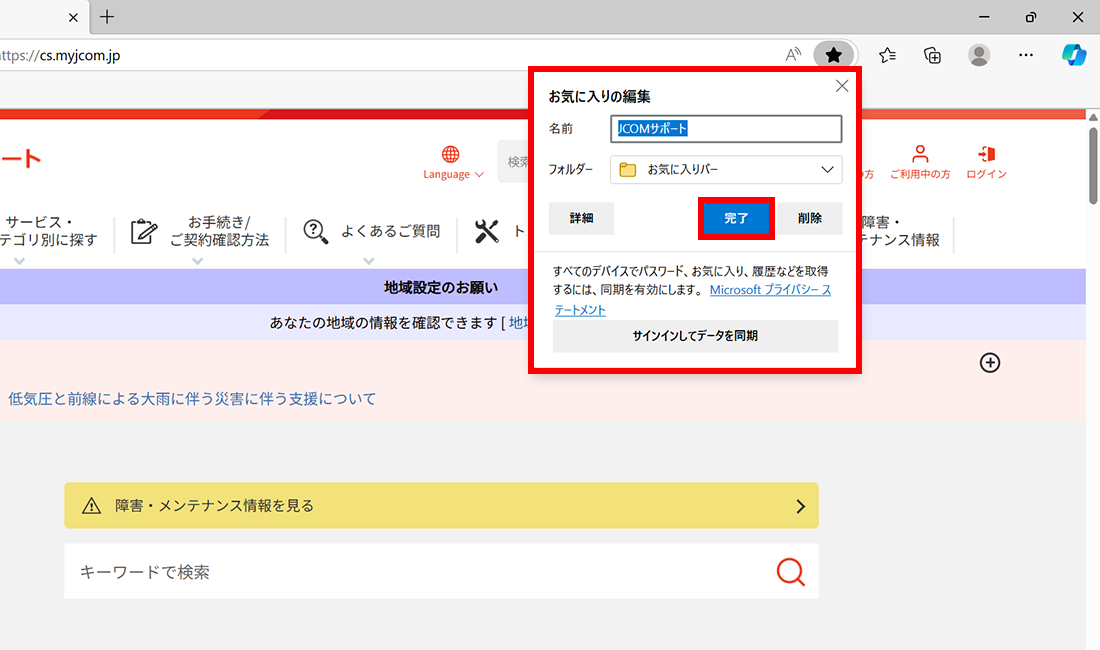Open the Read Aloud icon in address bar

pos(793,55)
